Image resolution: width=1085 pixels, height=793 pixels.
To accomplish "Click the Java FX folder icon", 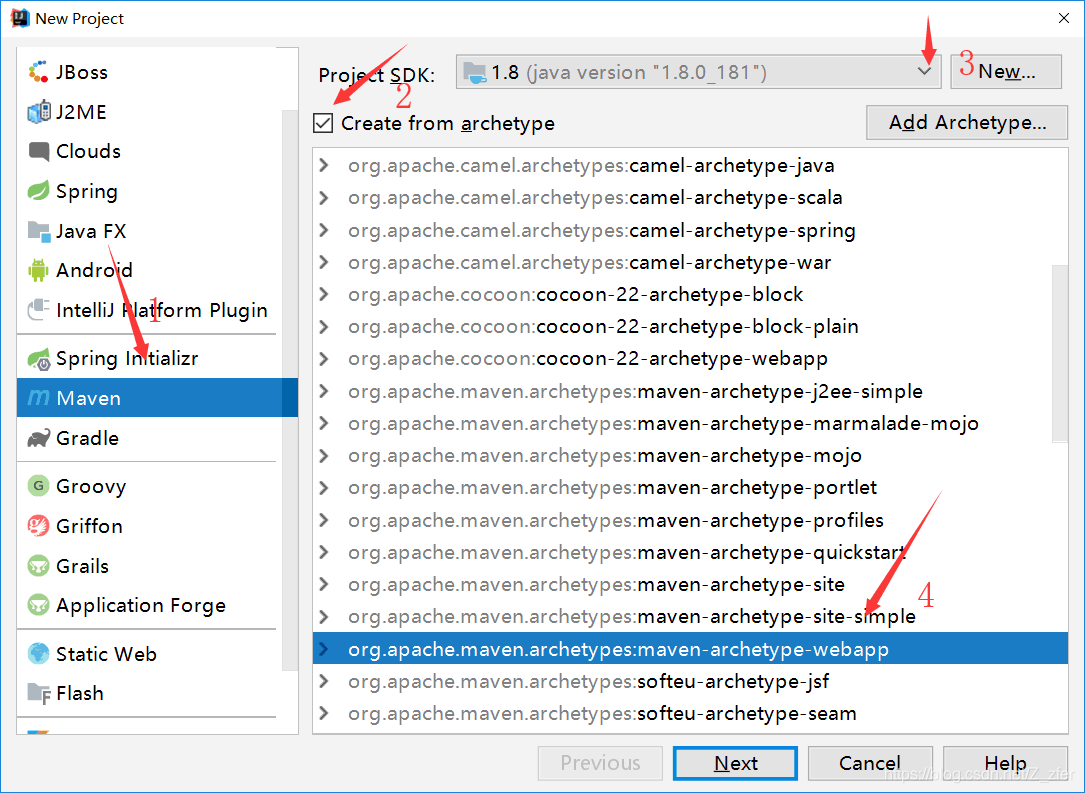I will [39, 231].
